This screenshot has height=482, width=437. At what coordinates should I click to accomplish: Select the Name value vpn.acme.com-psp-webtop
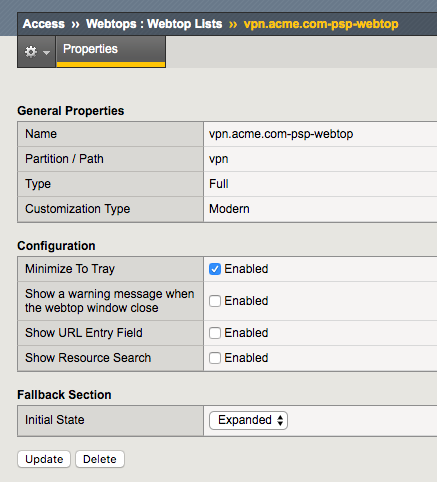point(281,134)
